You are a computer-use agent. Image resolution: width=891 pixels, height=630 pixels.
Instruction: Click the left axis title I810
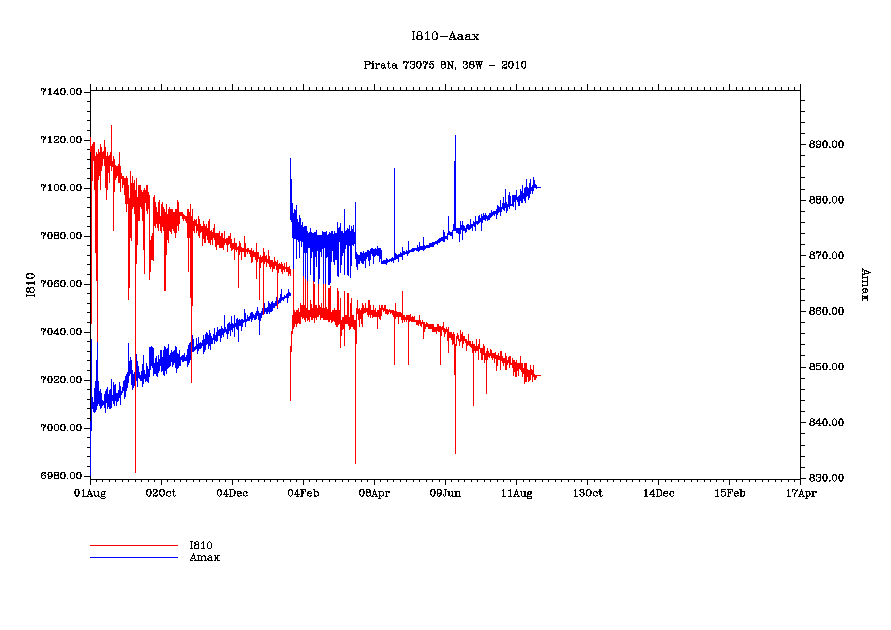[32, 285]
